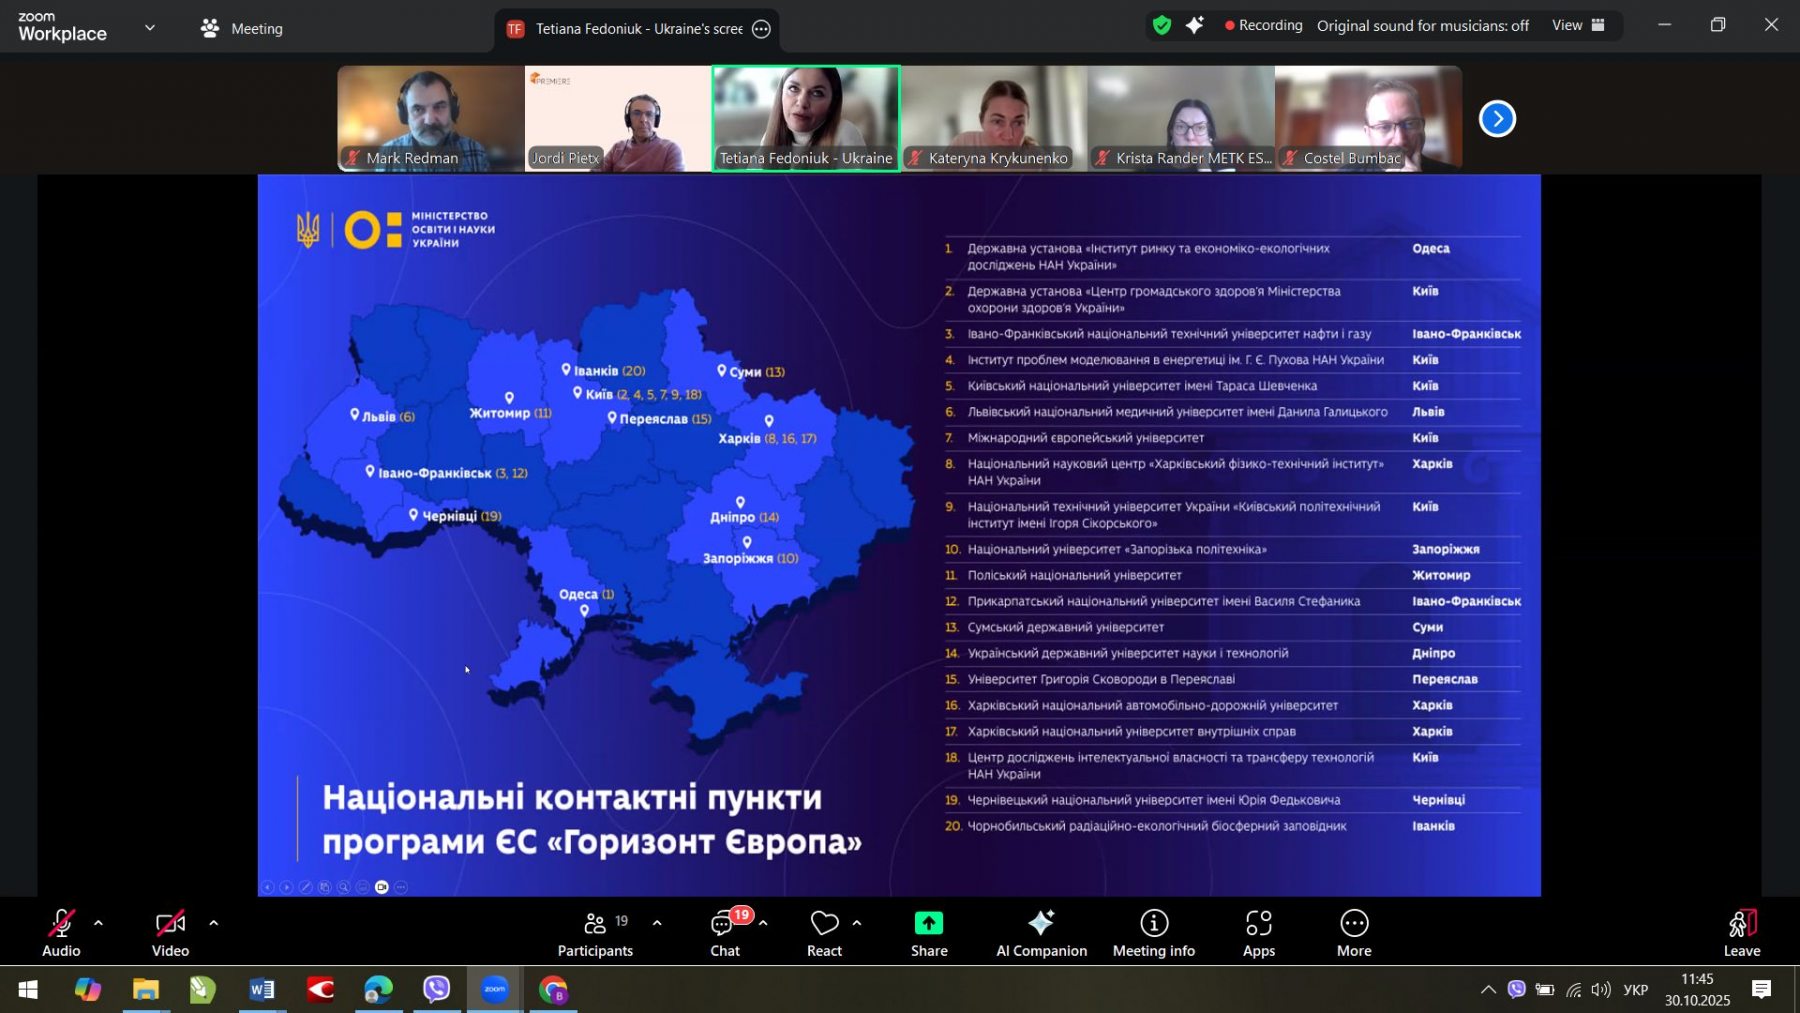Open the React emoji menu
The width and height of the screenshot is (1800, 1013).
tap(824, 932)
